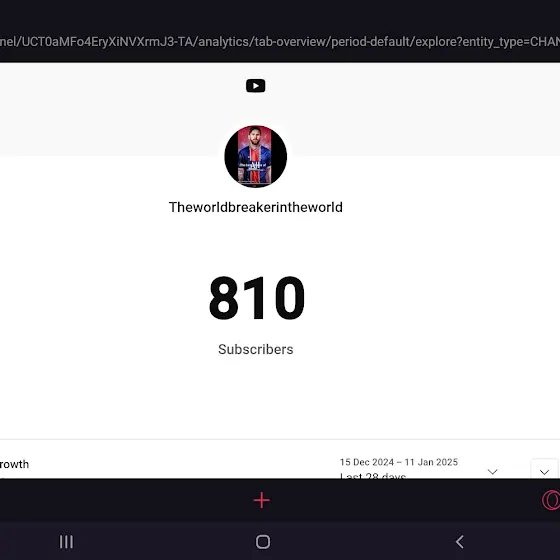
Task: Click the Subscribers label
Action: (256, 349)
